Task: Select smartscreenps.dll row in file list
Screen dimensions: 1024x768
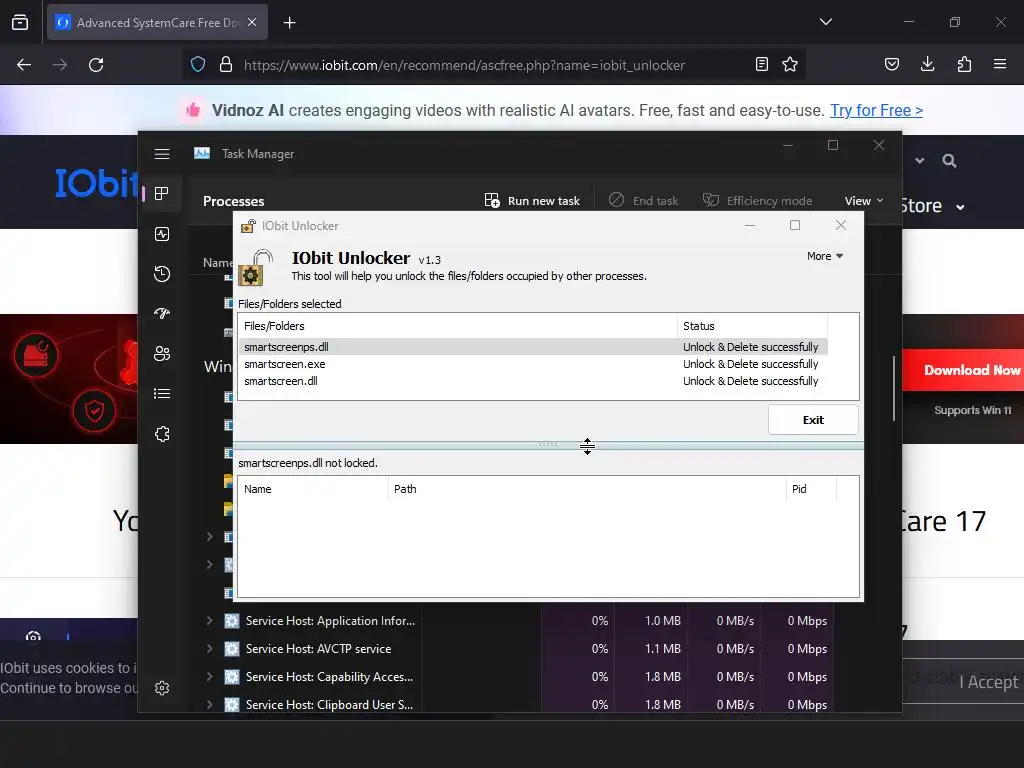Action: [533, 347]
